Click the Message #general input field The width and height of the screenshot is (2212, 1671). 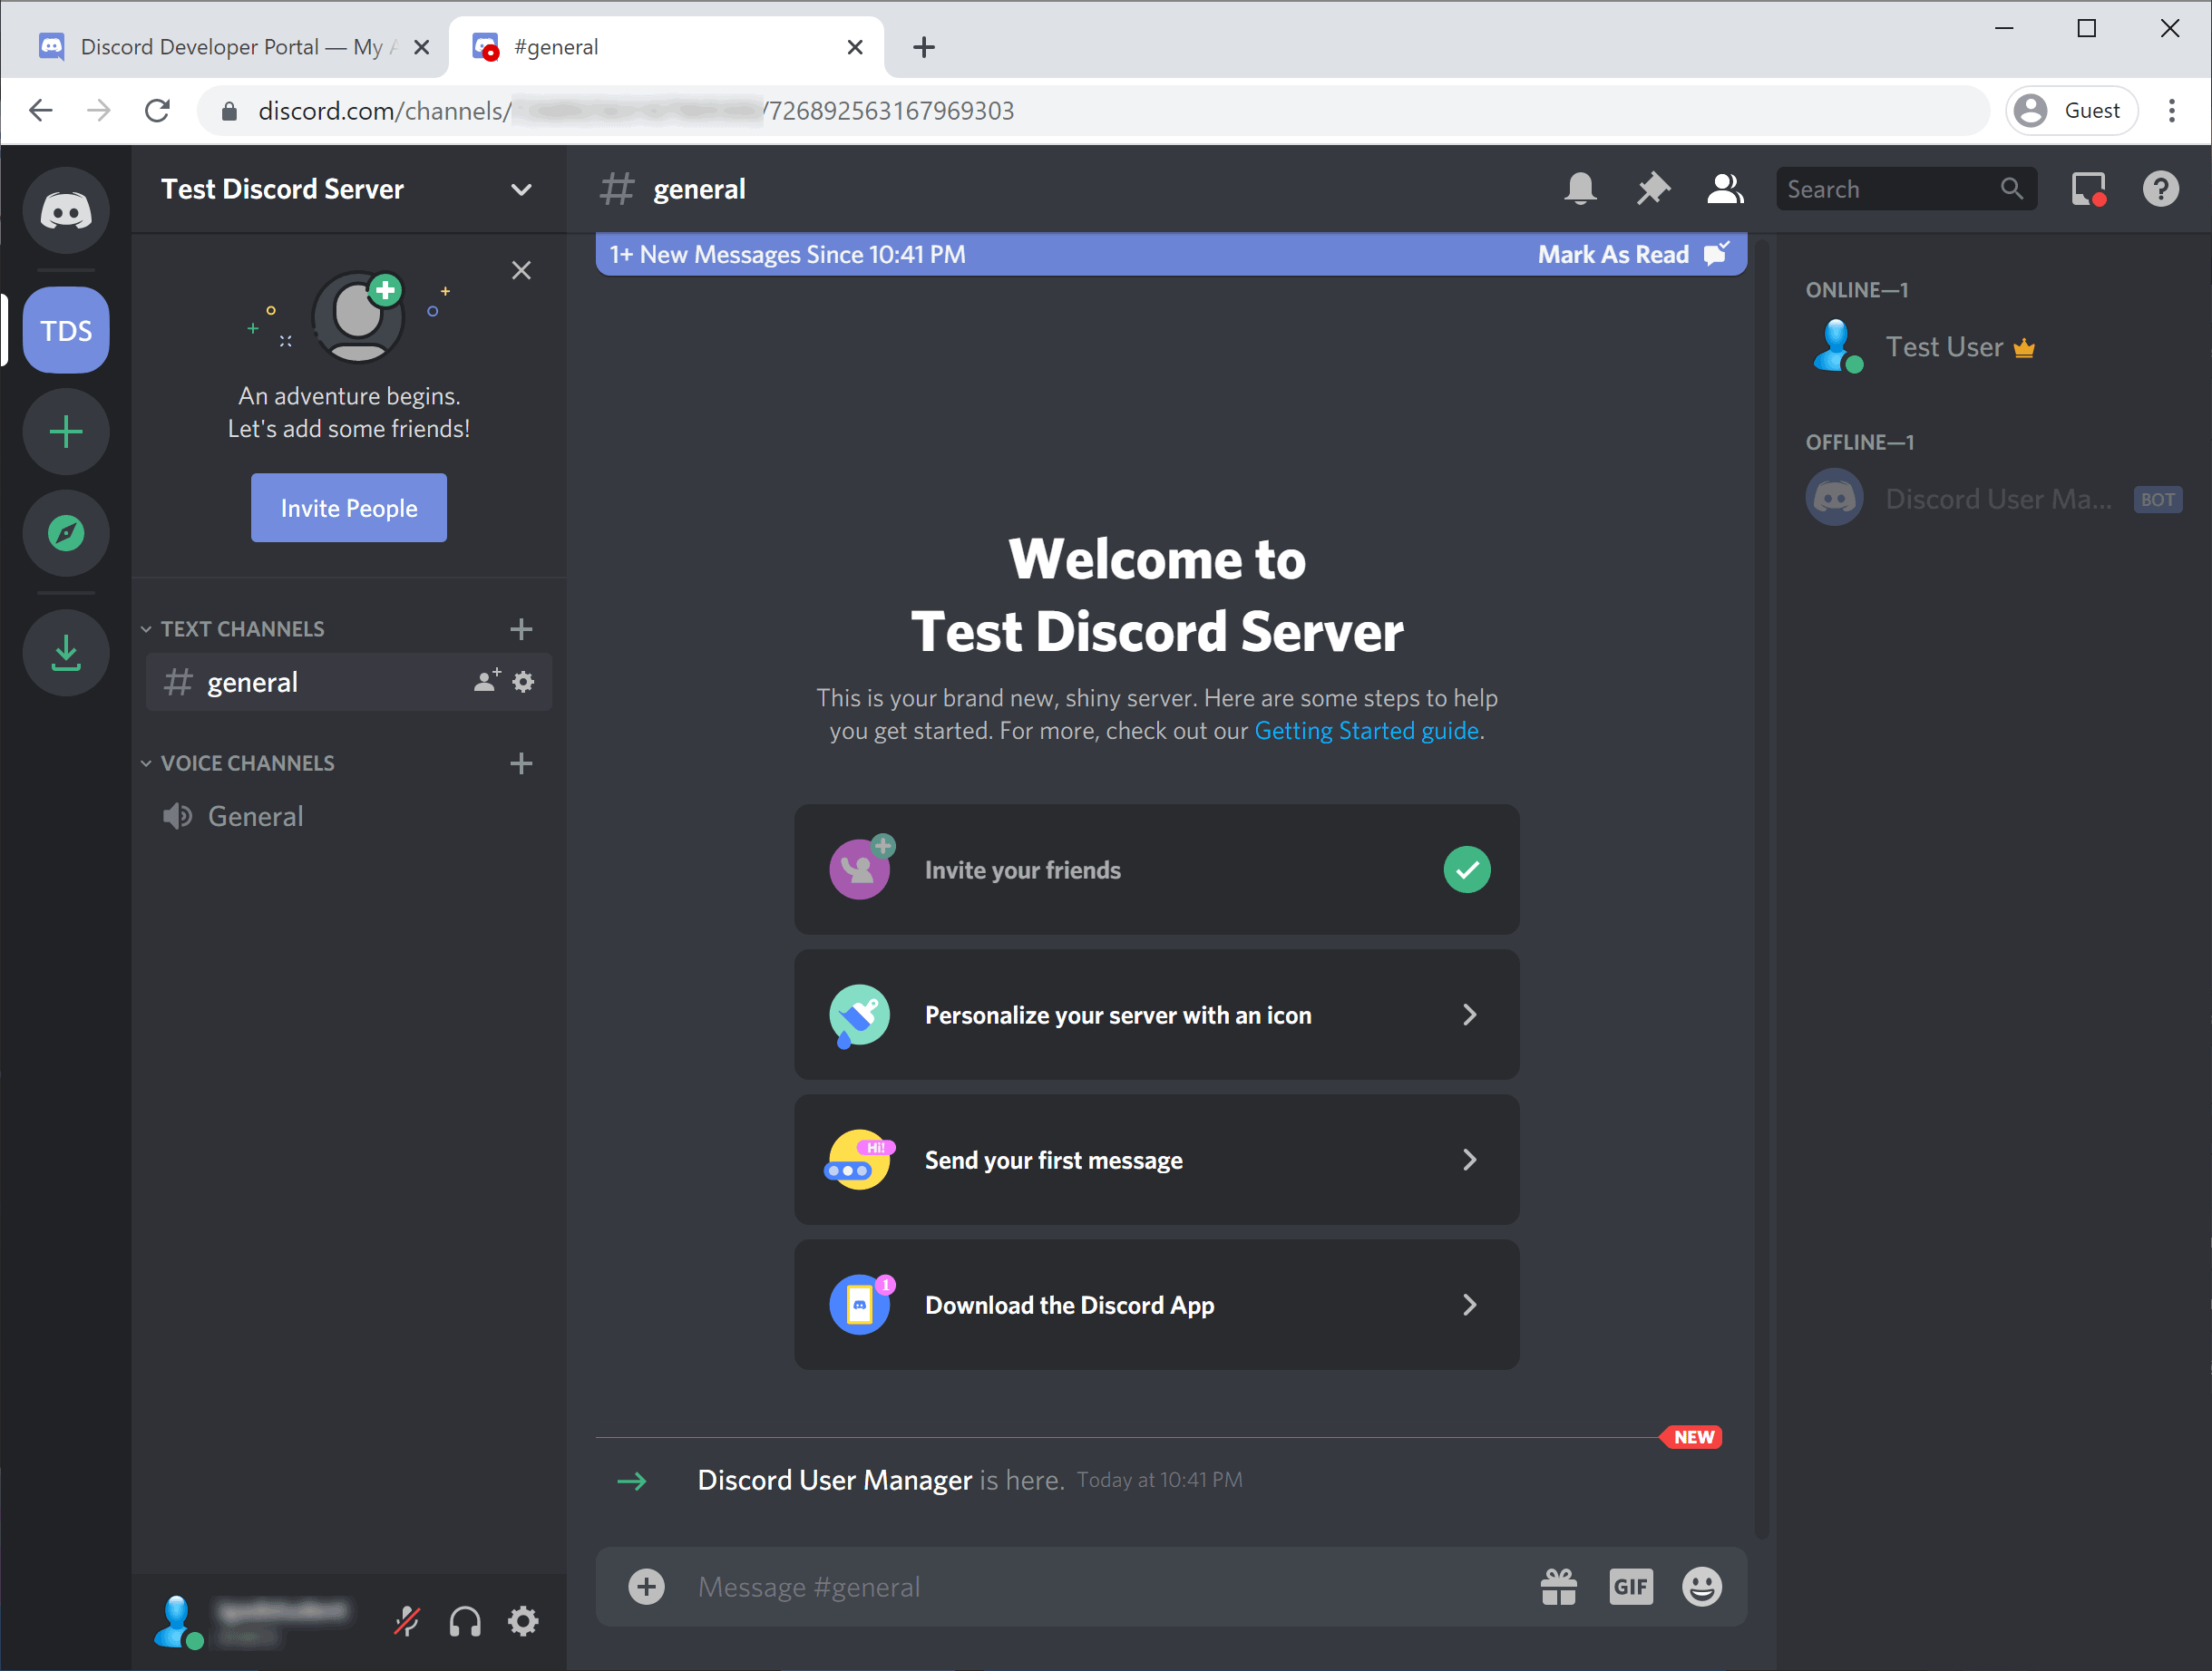coord(1100,1587)
